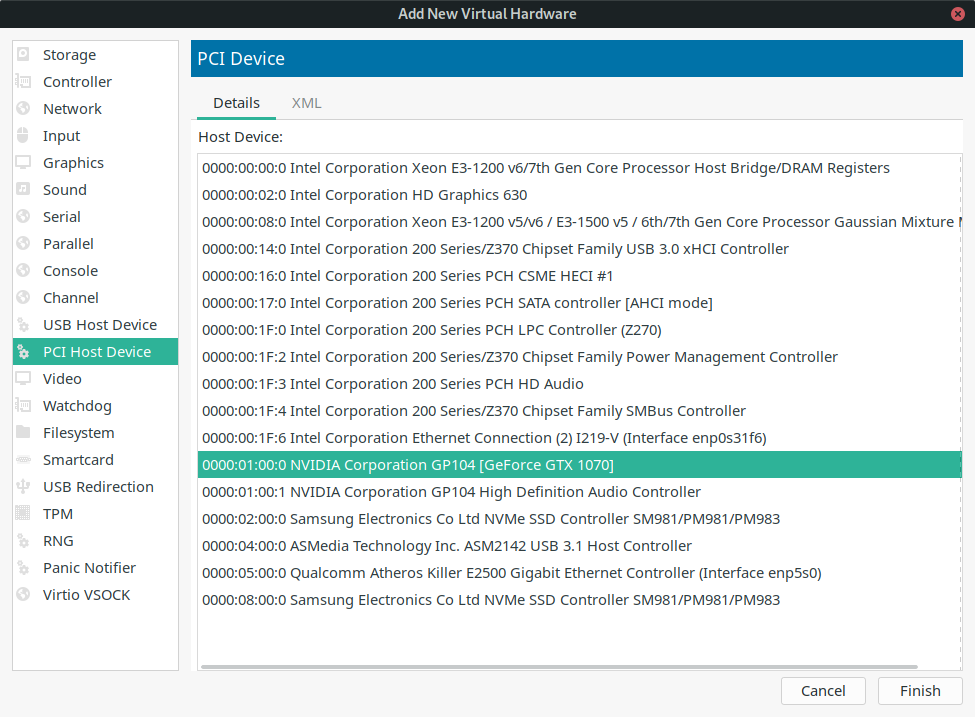Select ASMedia ASM2142 USB 3.1 Host Controller
The height and width of the screenshot is (717, 975).
(x=579, y=546)
